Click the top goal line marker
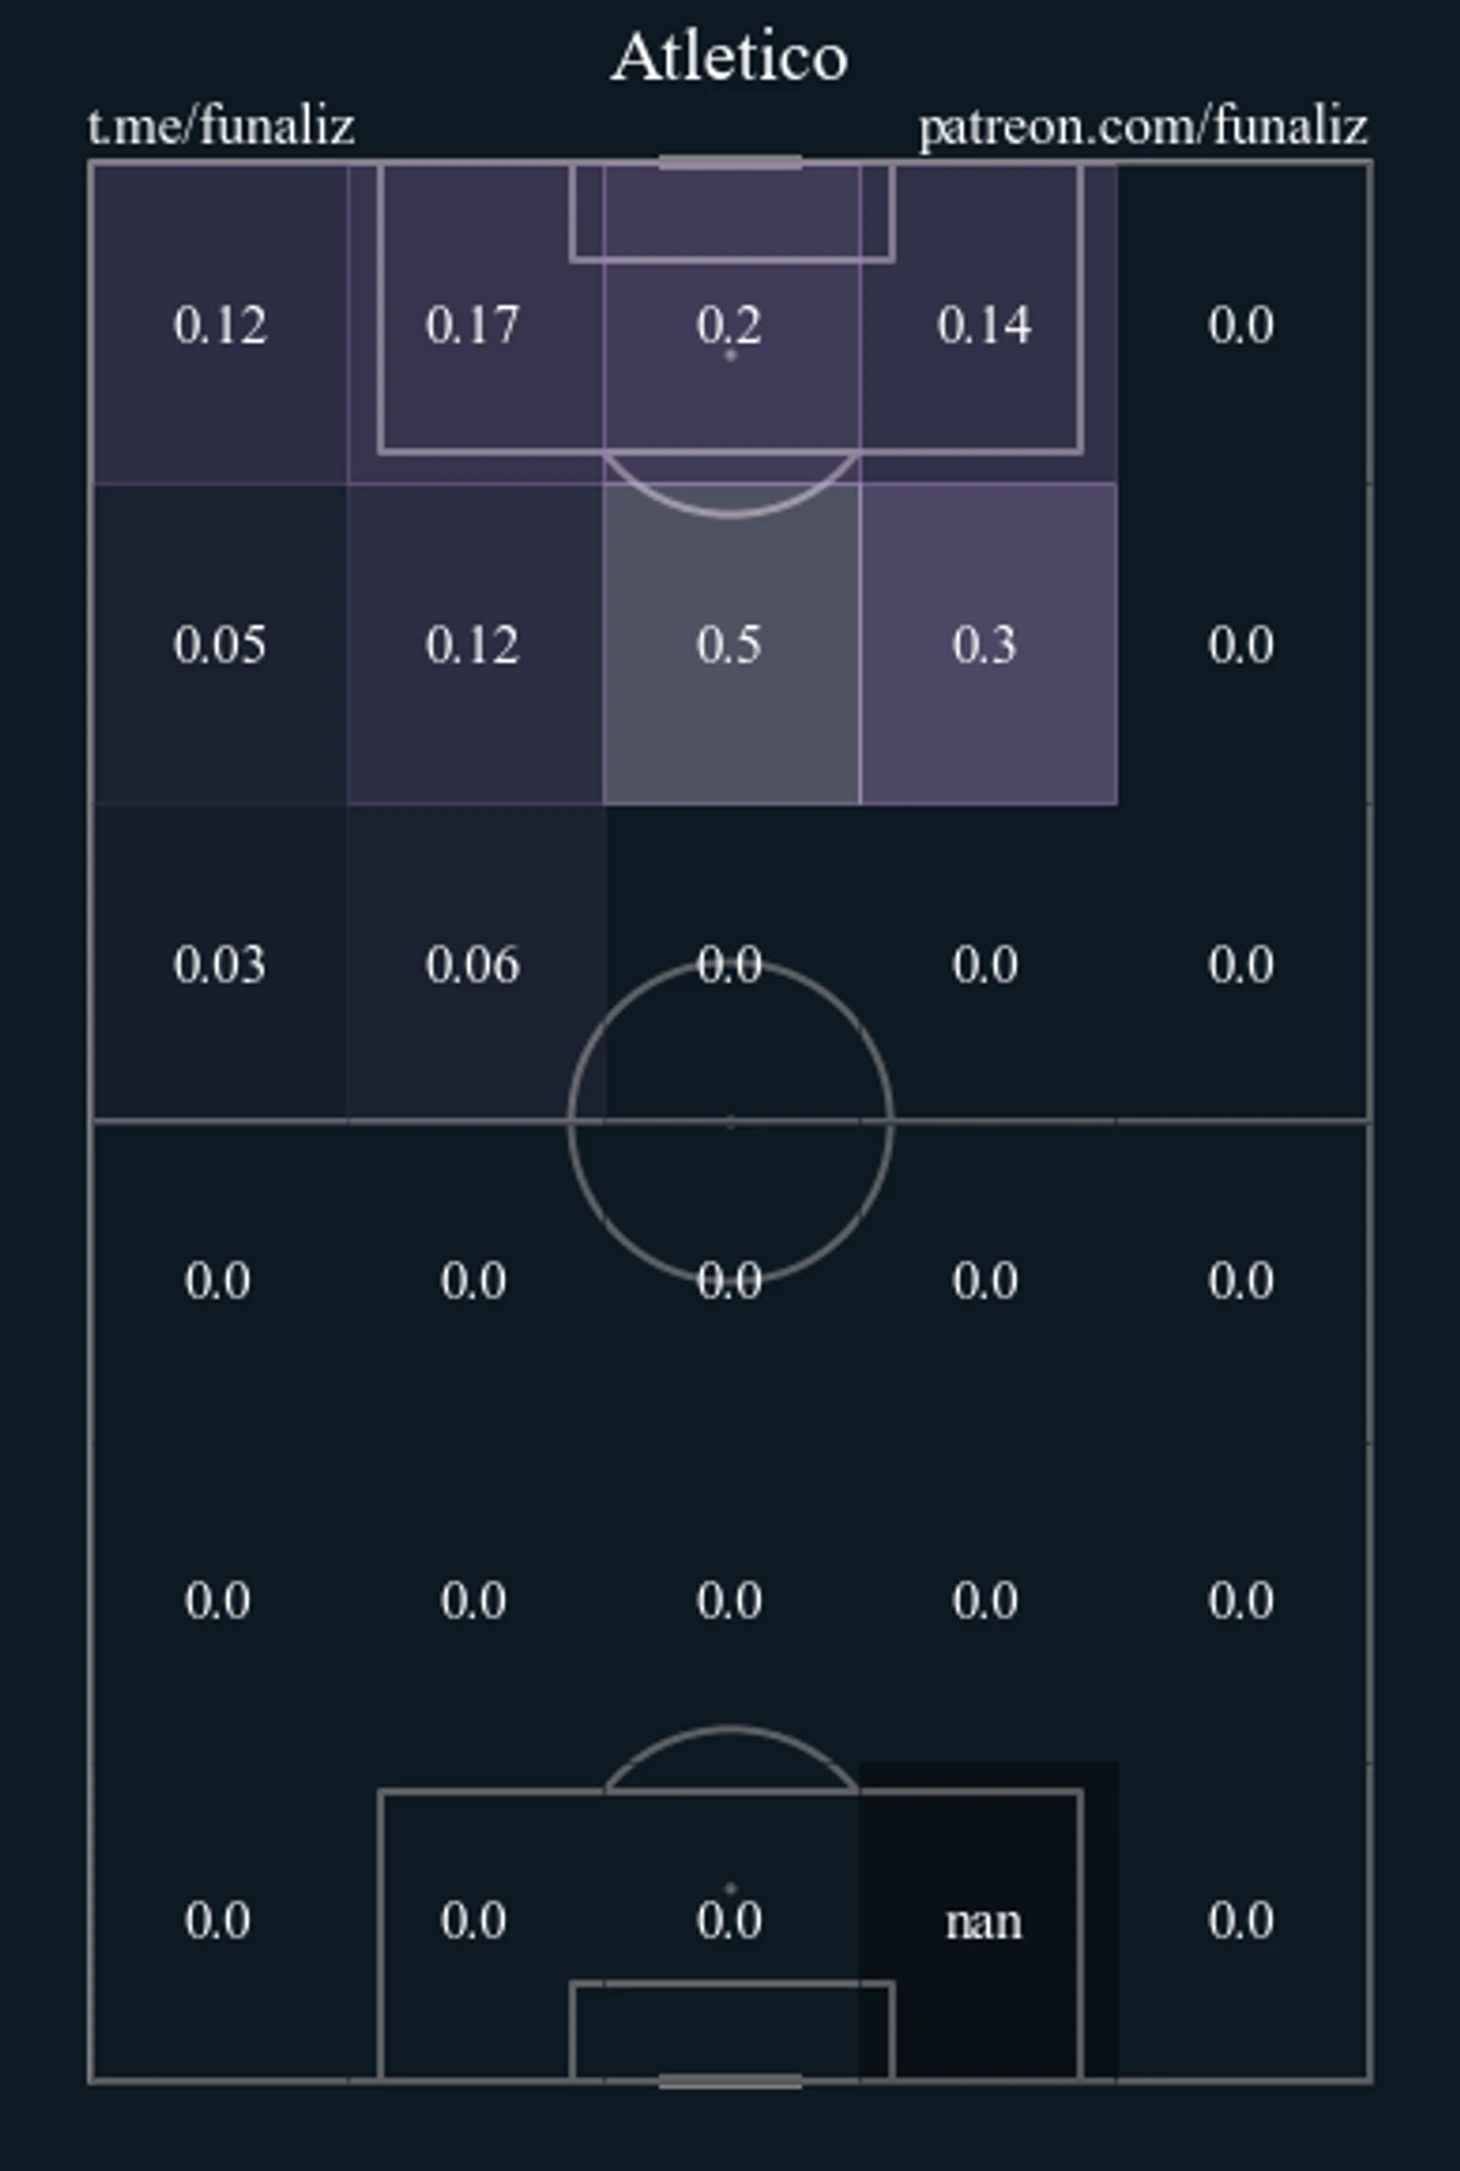Viewport: 1460px width, 2171px height. [x=731, y=162]
